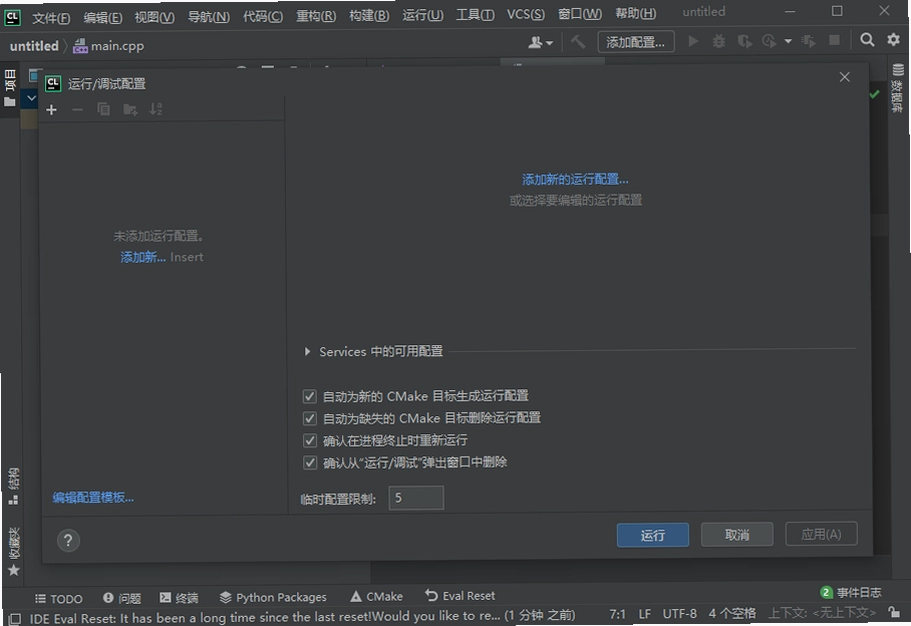911x626 pixels.
Task: Click the 应用(A) apply button
Action: coord(821,534)
